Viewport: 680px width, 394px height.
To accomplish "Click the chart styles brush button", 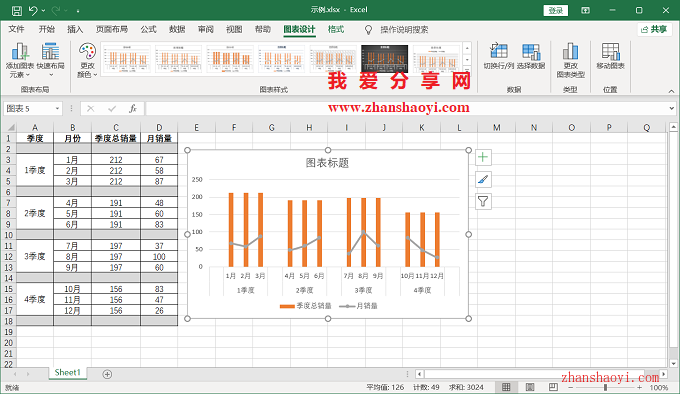I will [483, 179].
